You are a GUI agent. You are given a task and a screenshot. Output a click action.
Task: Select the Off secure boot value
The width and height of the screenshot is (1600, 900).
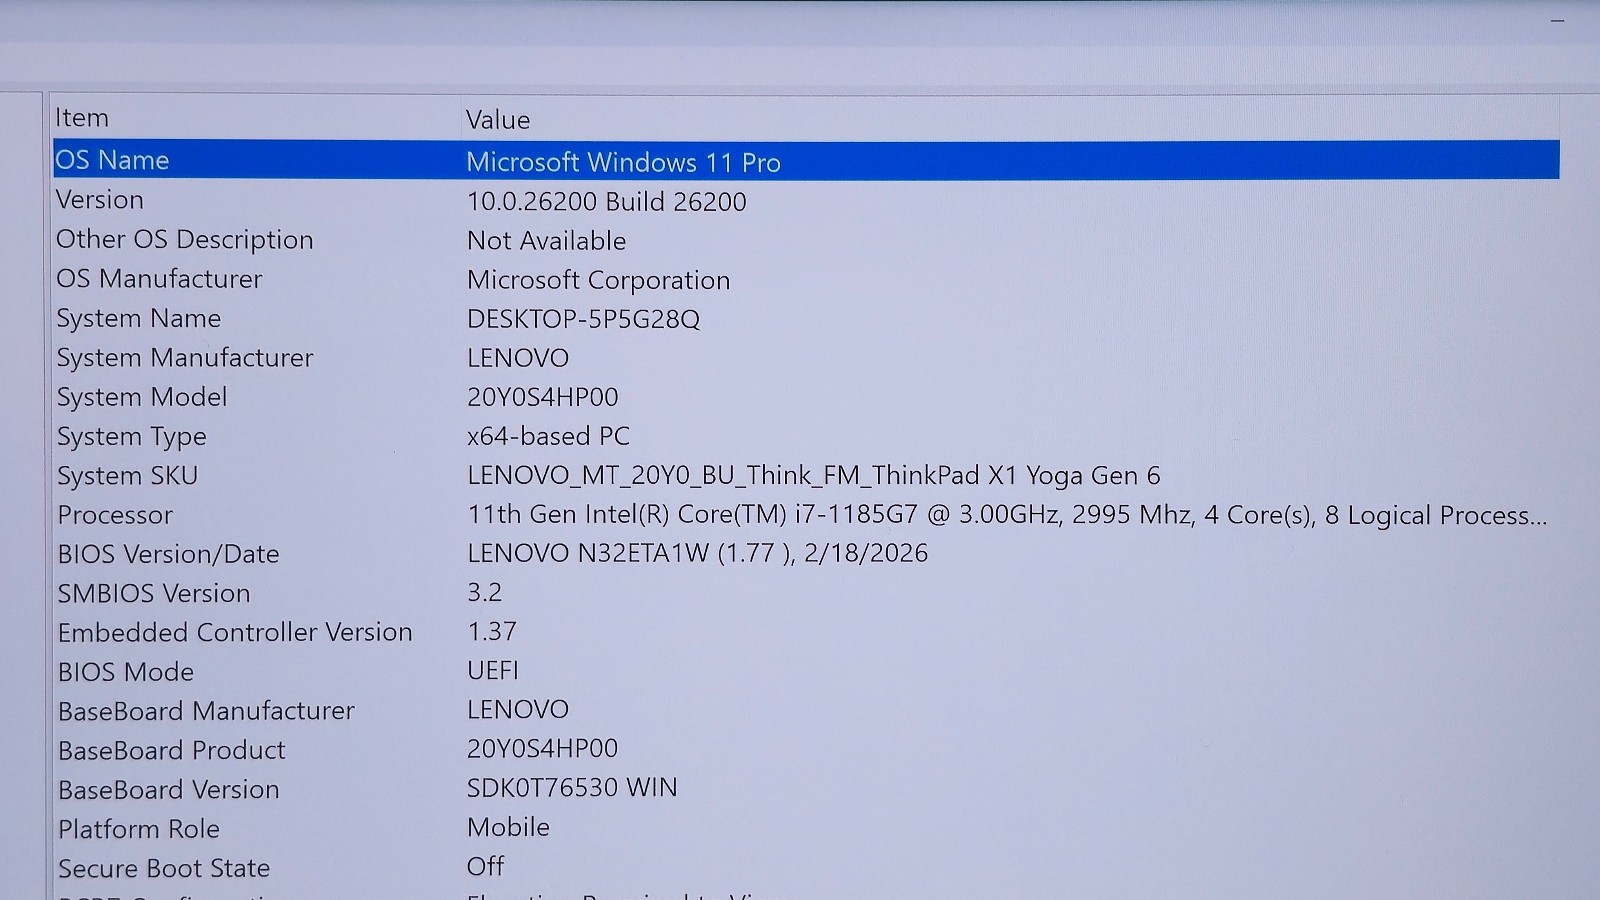[x=486, y=866]
